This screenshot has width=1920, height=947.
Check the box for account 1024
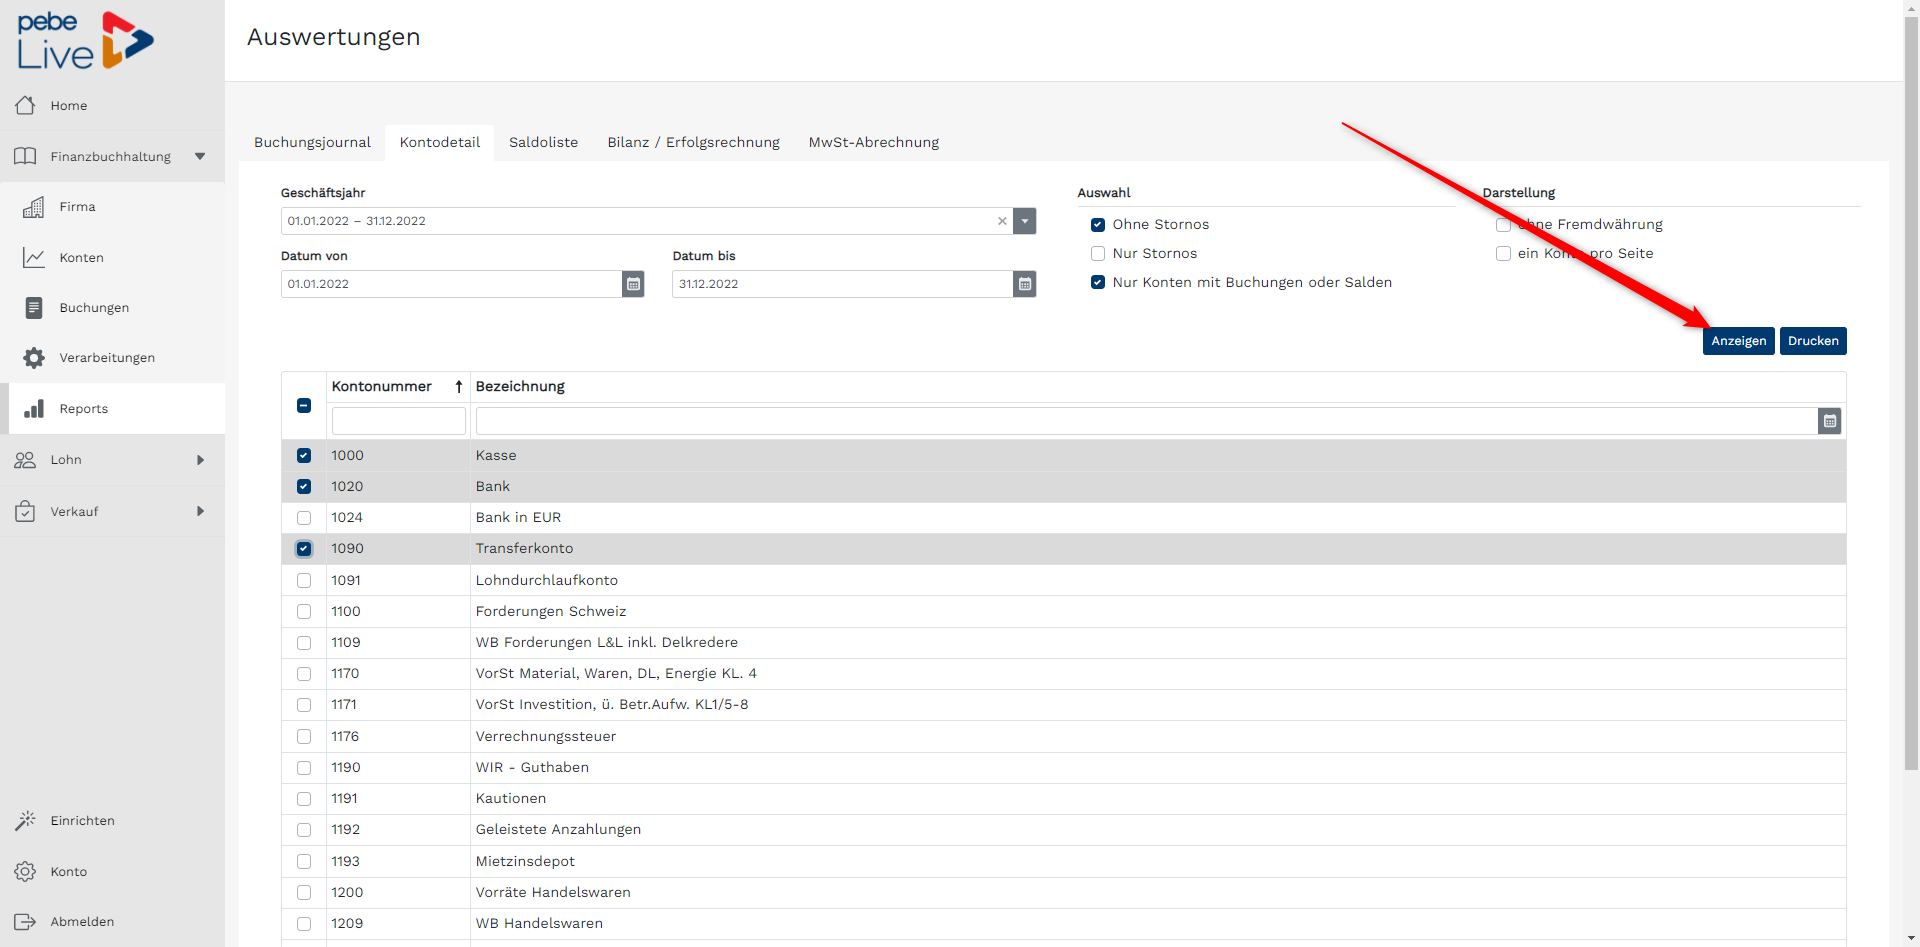(x=304, y=518)
